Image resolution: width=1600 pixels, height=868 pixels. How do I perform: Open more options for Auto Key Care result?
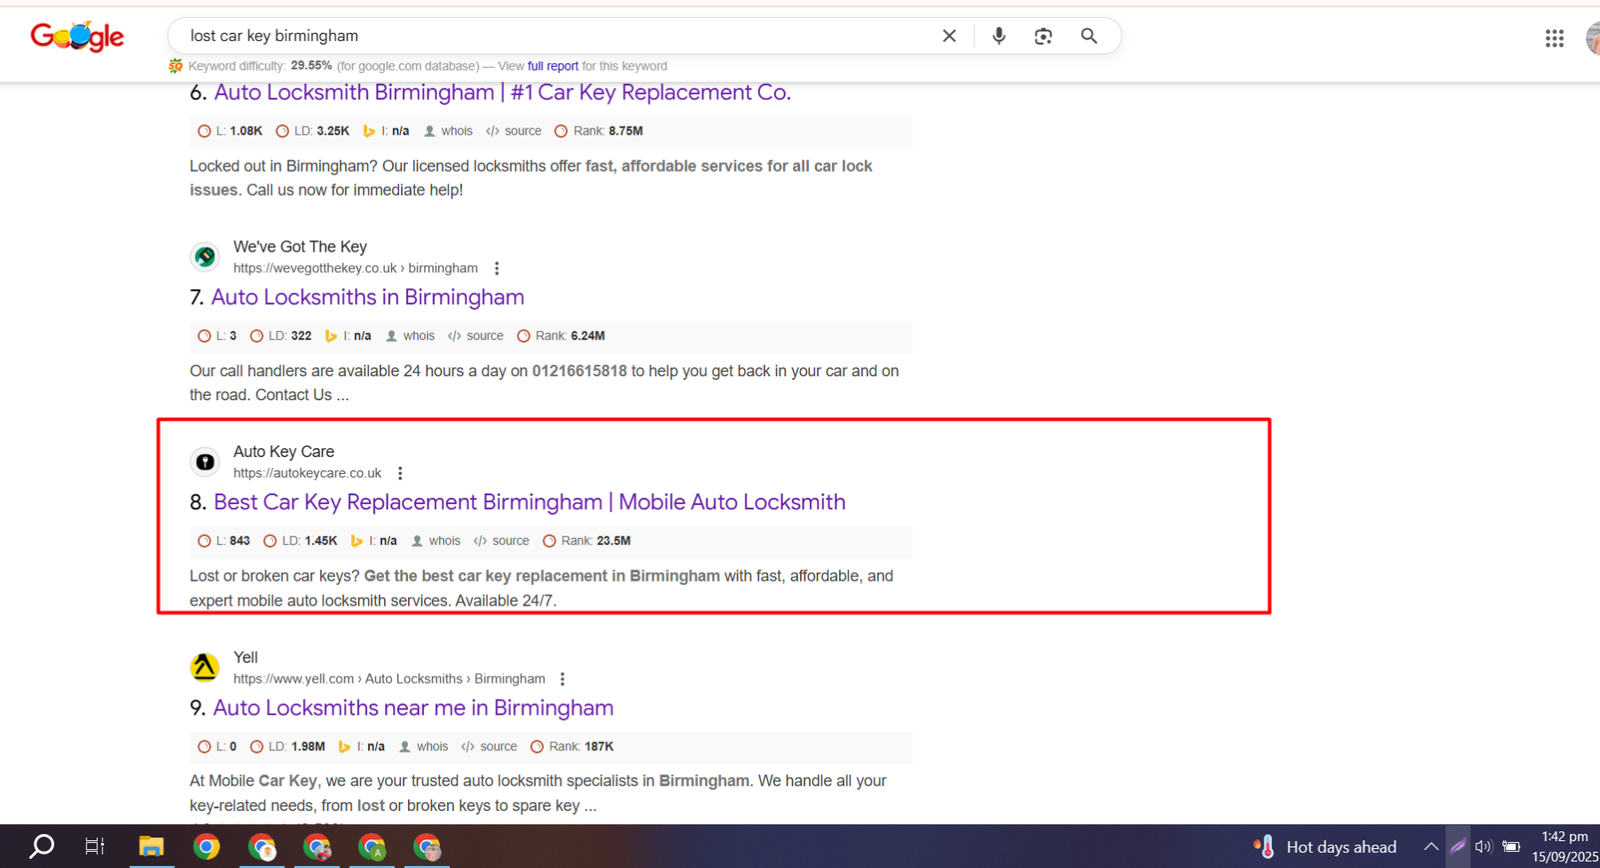400,473
